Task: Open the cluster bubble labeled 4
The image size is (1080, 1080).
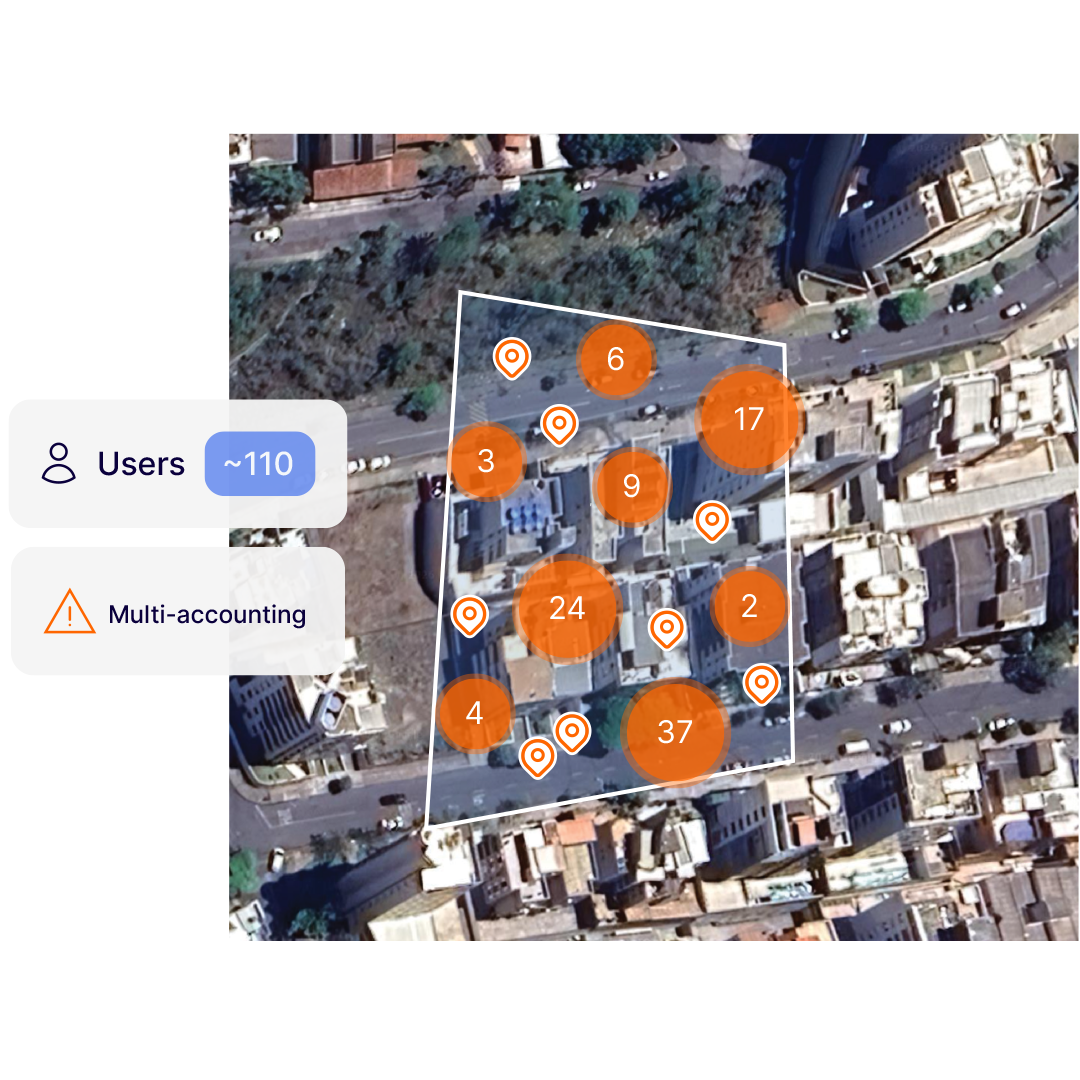Action: 475,713
